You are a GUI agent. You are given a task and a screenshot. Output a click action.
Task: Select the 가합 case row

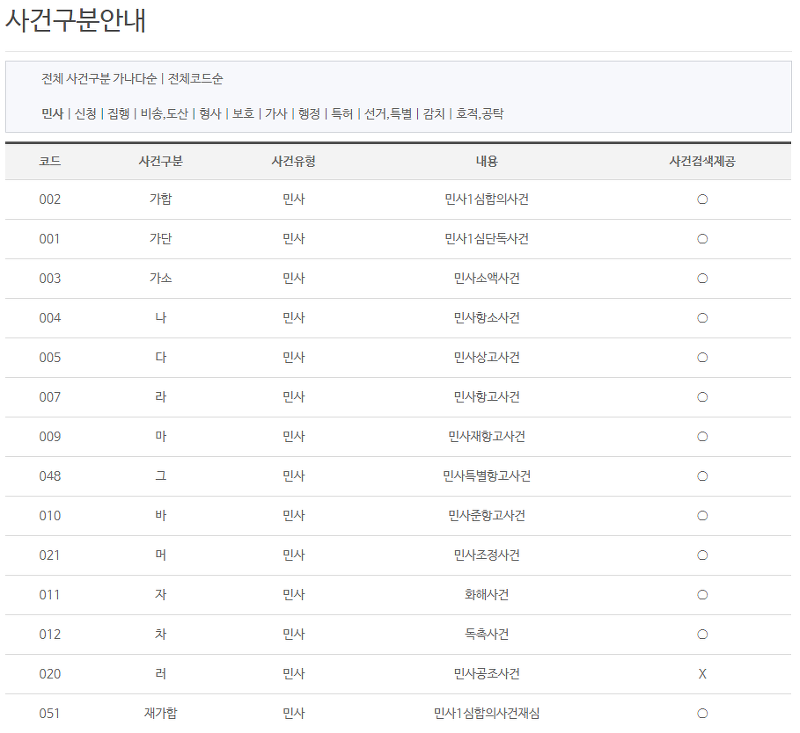point(160,199)
